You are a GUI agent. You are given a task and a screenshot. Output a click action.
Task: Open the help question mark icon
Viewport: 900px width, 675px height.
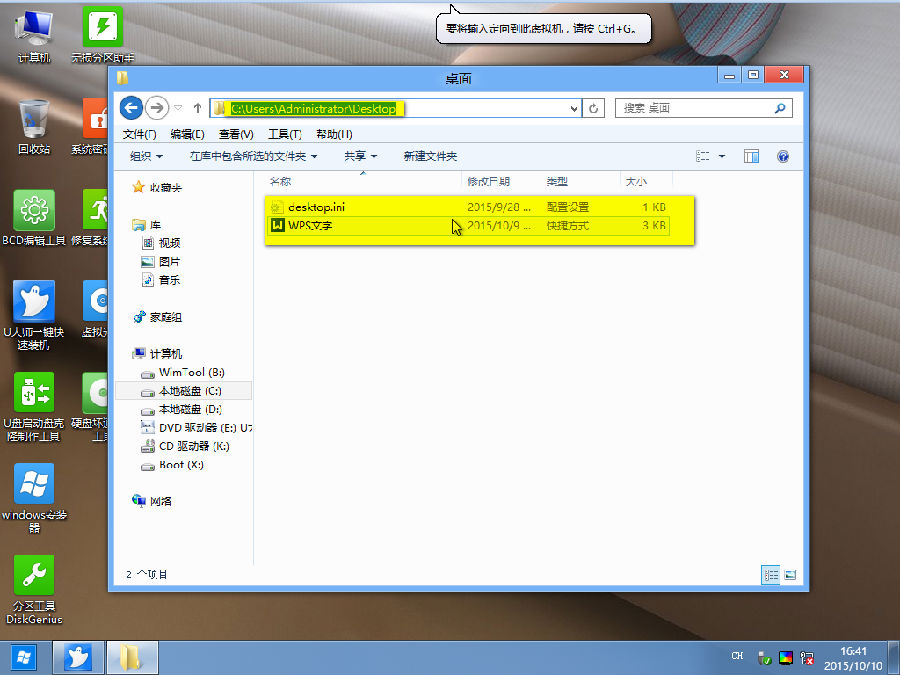tap(783, 156)
